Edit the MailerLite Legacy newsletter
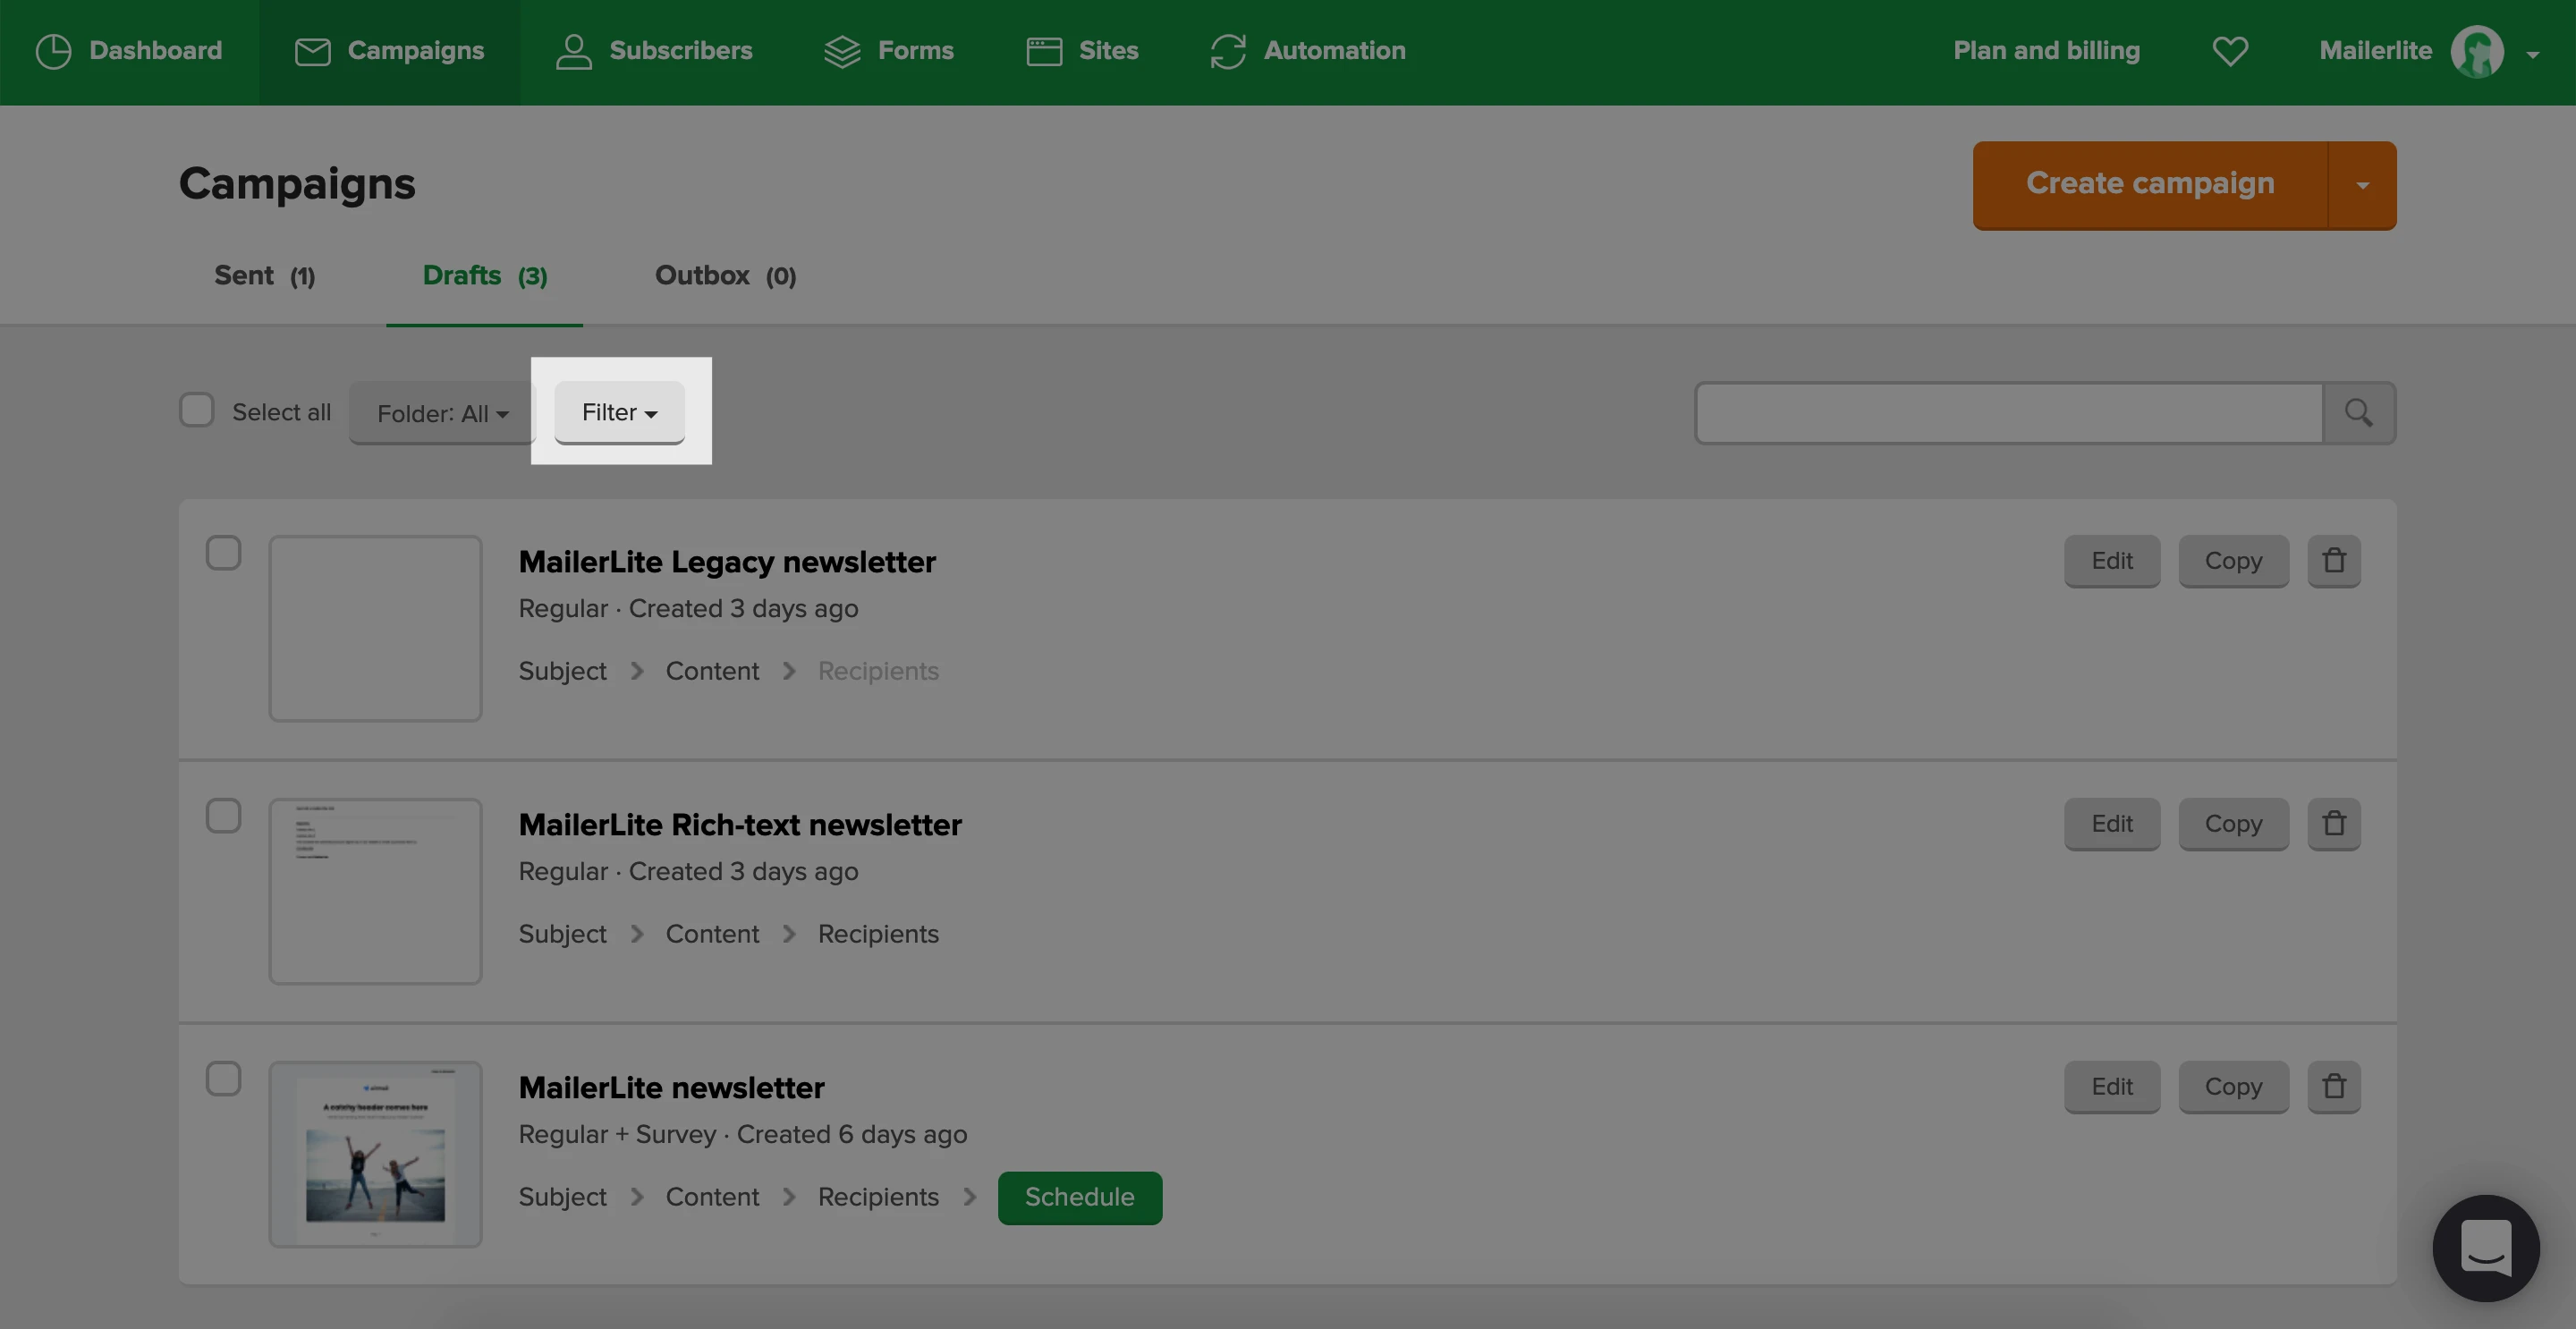Screen dimensions: 2576x1329 [x=2112, y=561]
